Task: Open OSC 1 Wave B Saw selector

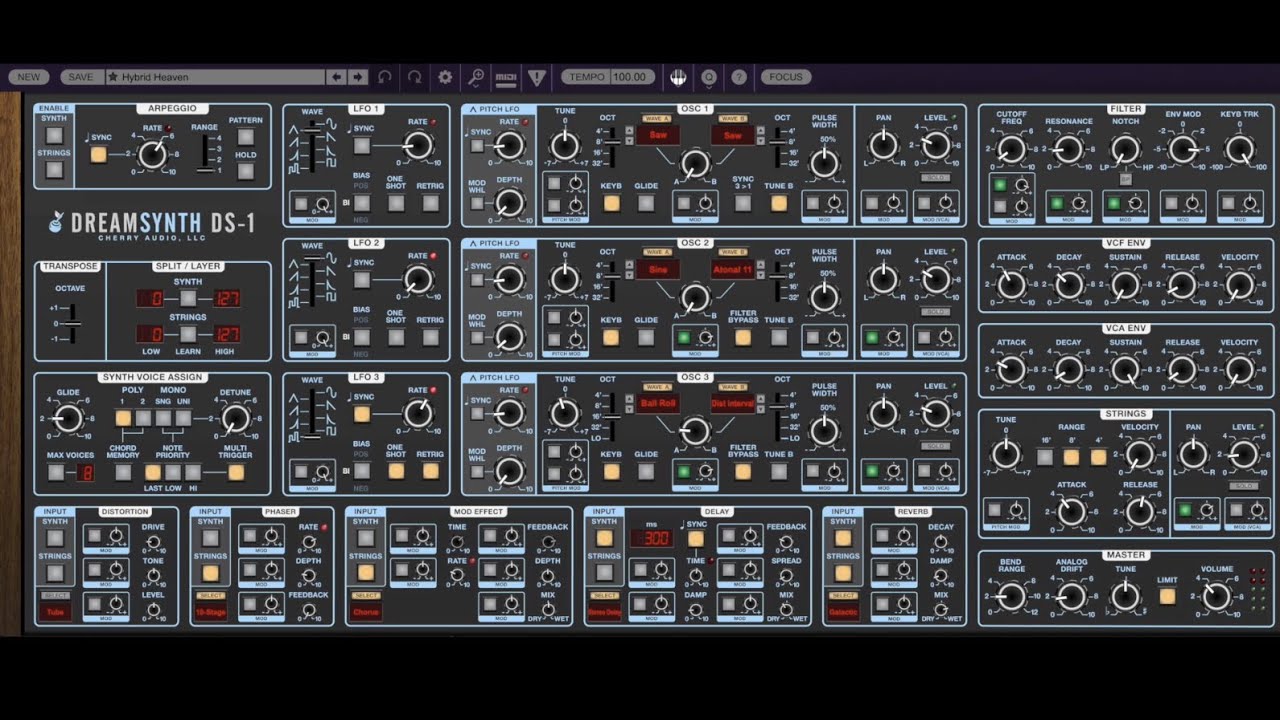Action: (733, 135)
